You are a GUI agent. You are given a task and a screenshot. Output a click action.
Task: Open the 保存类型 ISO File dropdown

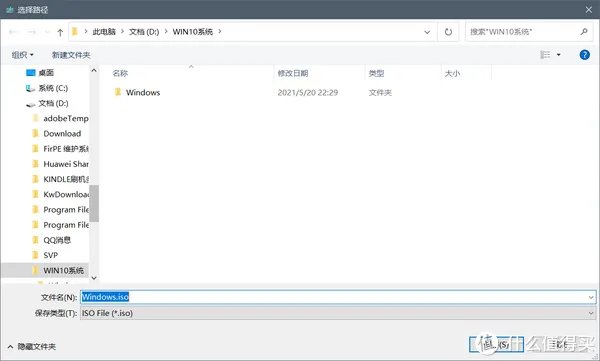(x=338, y=313)
